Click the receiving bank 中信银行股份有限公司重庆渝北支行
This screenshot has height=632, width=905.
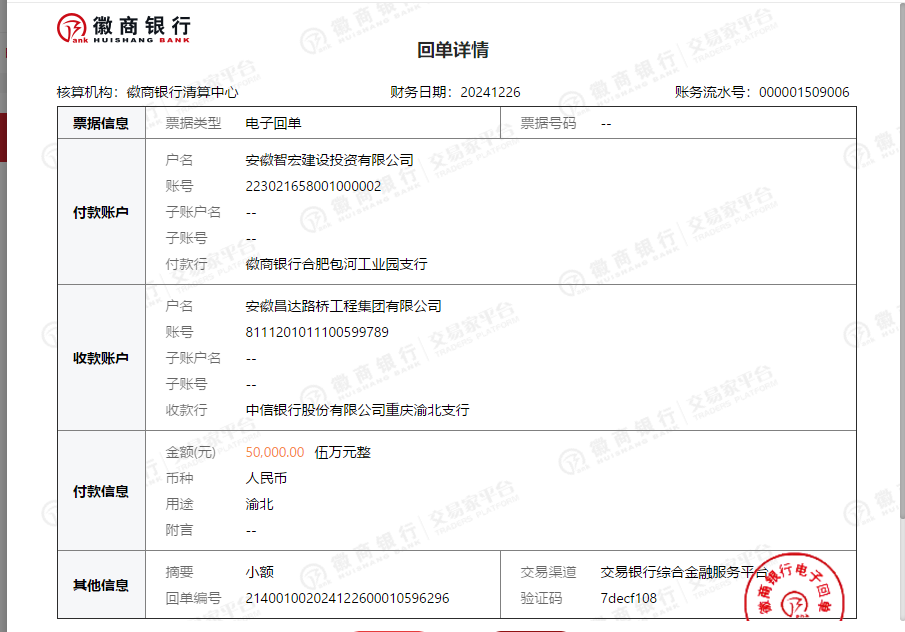click(x=357, y=410)
